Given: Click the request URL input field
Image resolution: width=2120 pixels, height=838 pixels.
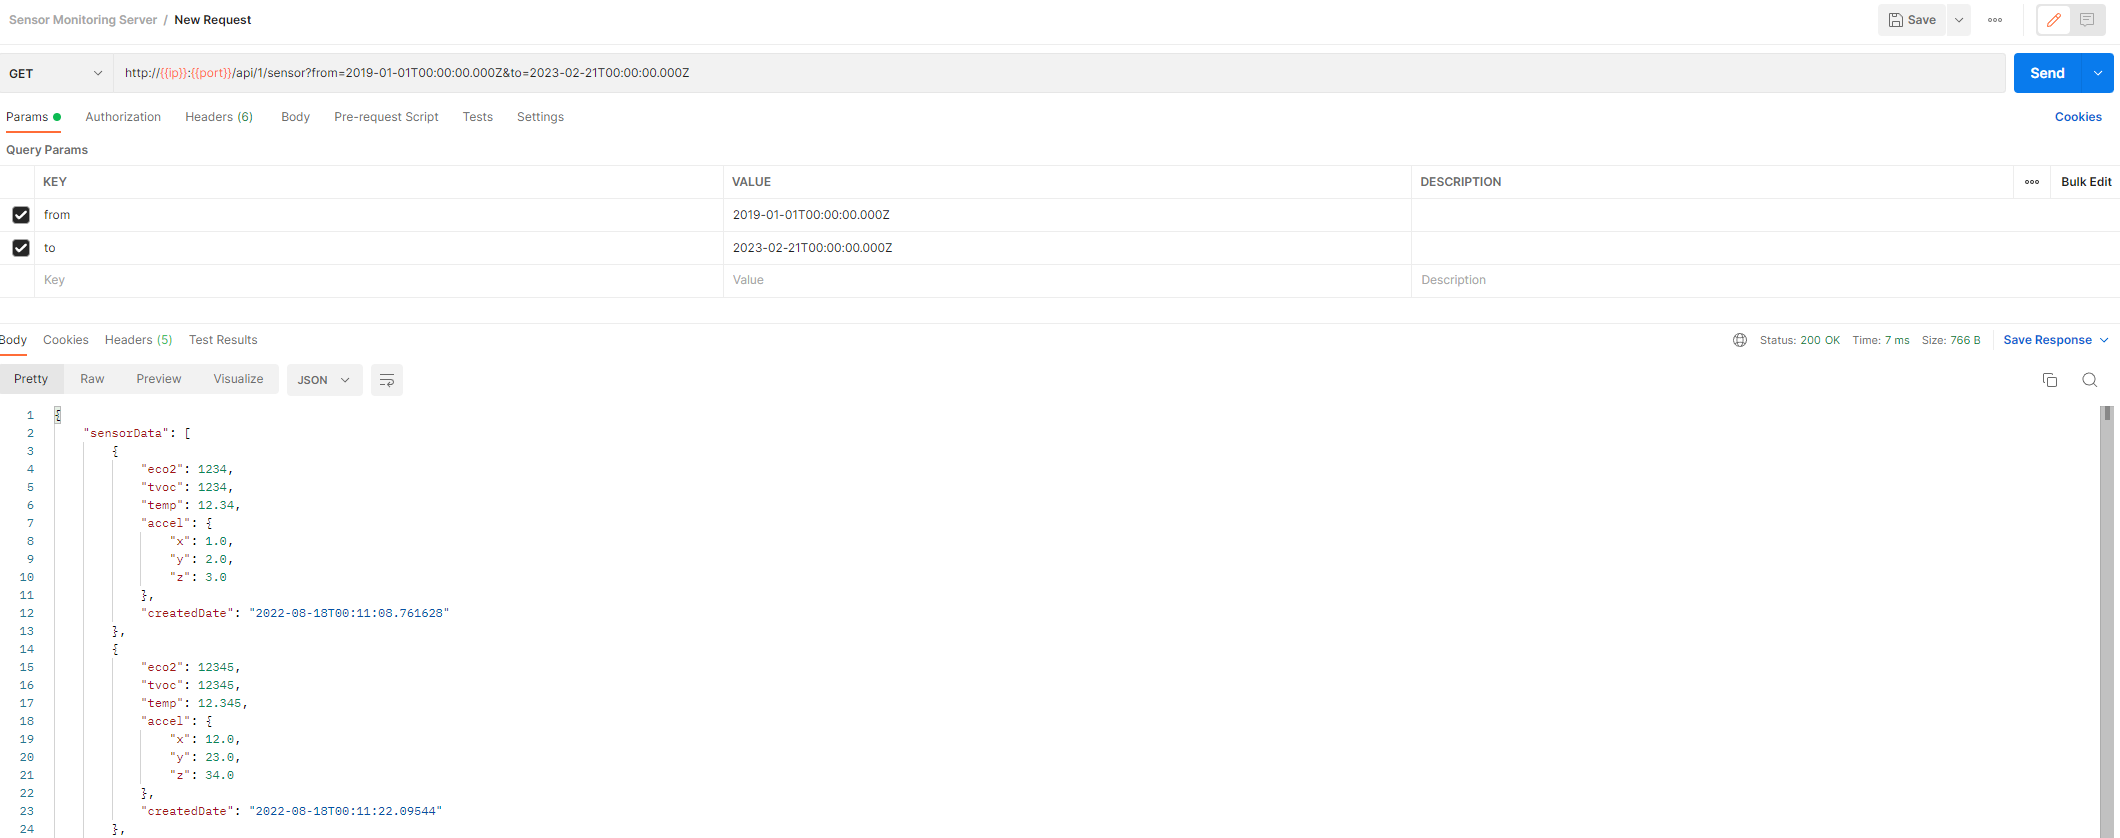Looking at the screenshot, I should click(x=1059, y=73).
